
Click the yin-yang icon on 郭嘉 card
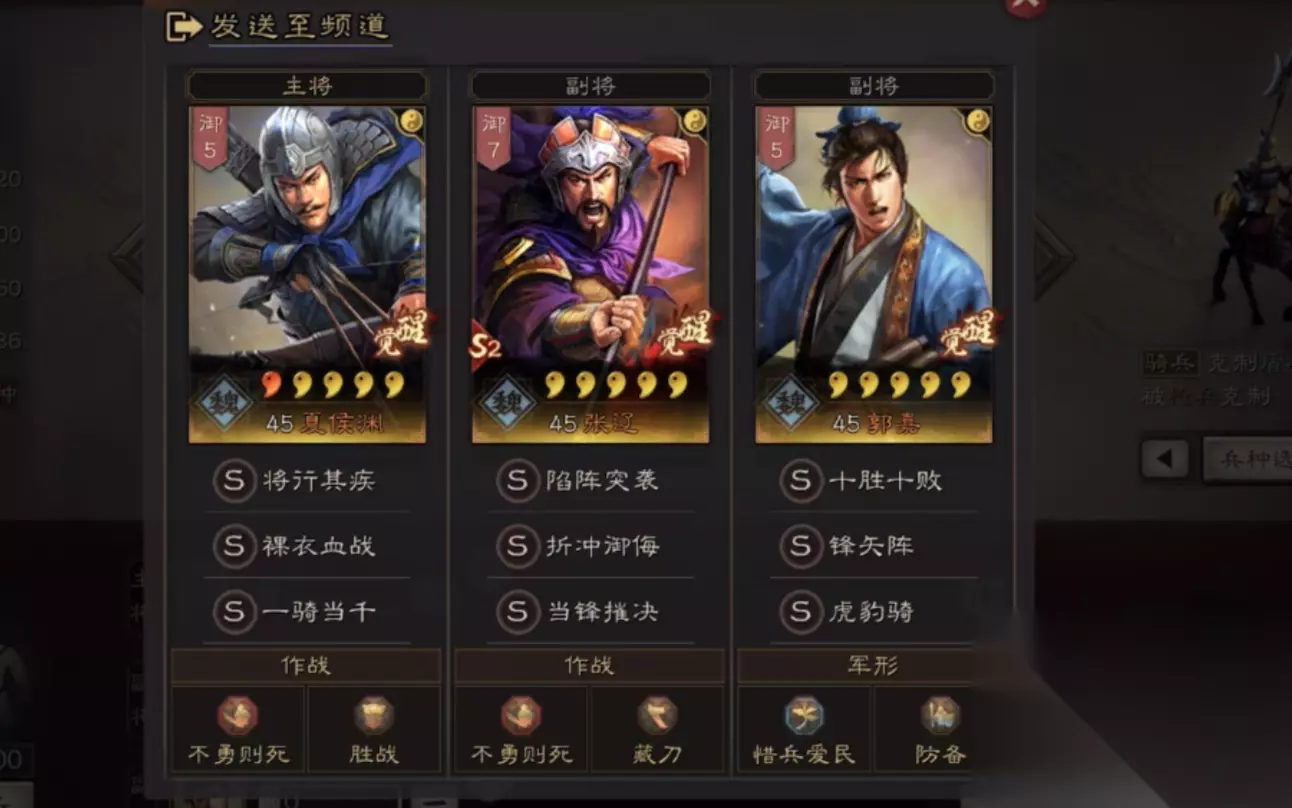click(x=977, y=121)
